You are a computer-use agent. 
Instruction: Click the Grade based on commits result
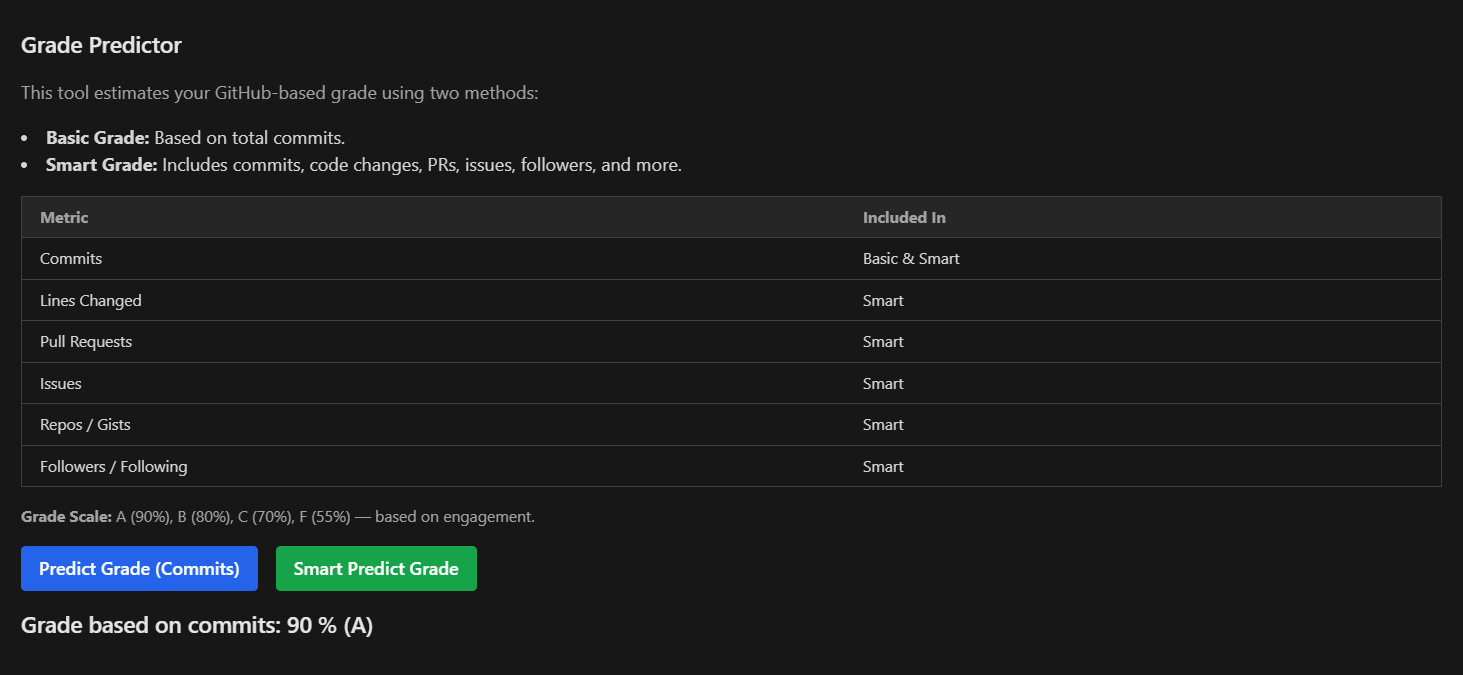point(197,626)
